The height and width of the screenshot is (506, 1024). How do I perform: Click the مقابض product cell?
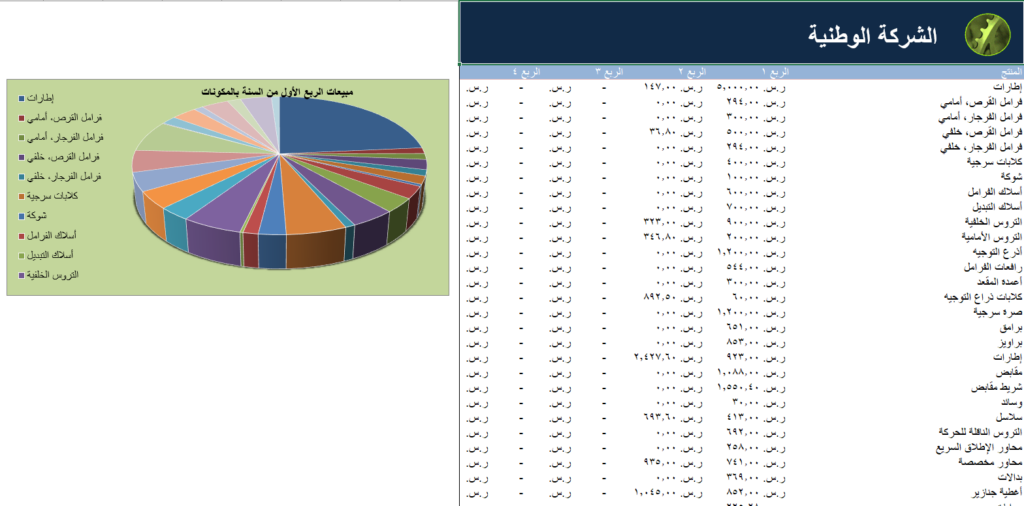(1008, 373)
